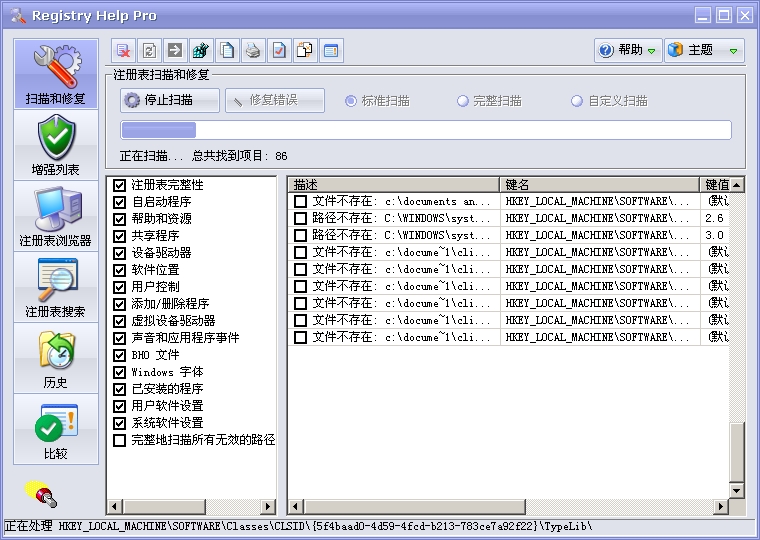Click down arrow of results vertical scrollbar

737,491
